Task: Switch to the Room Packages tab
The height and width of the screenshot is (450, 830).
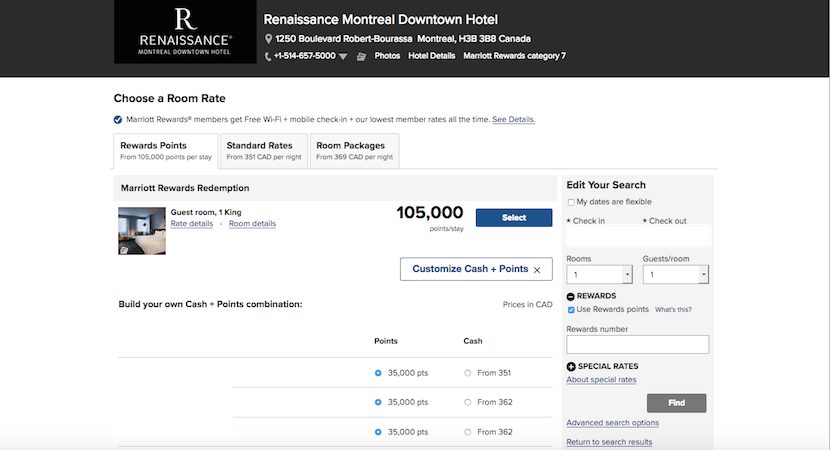Action: click(x=354, y=150)
